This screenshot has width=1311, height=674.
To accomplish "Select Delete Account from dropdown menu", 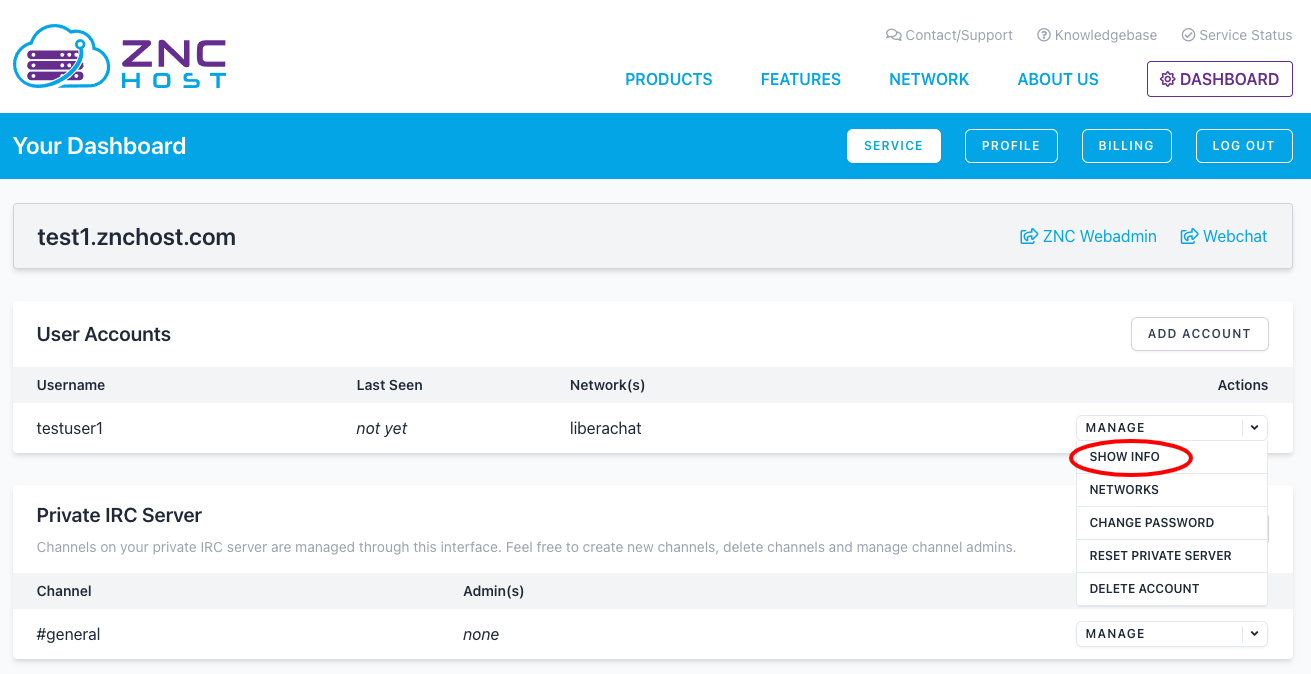I will tap(1144, 589).
